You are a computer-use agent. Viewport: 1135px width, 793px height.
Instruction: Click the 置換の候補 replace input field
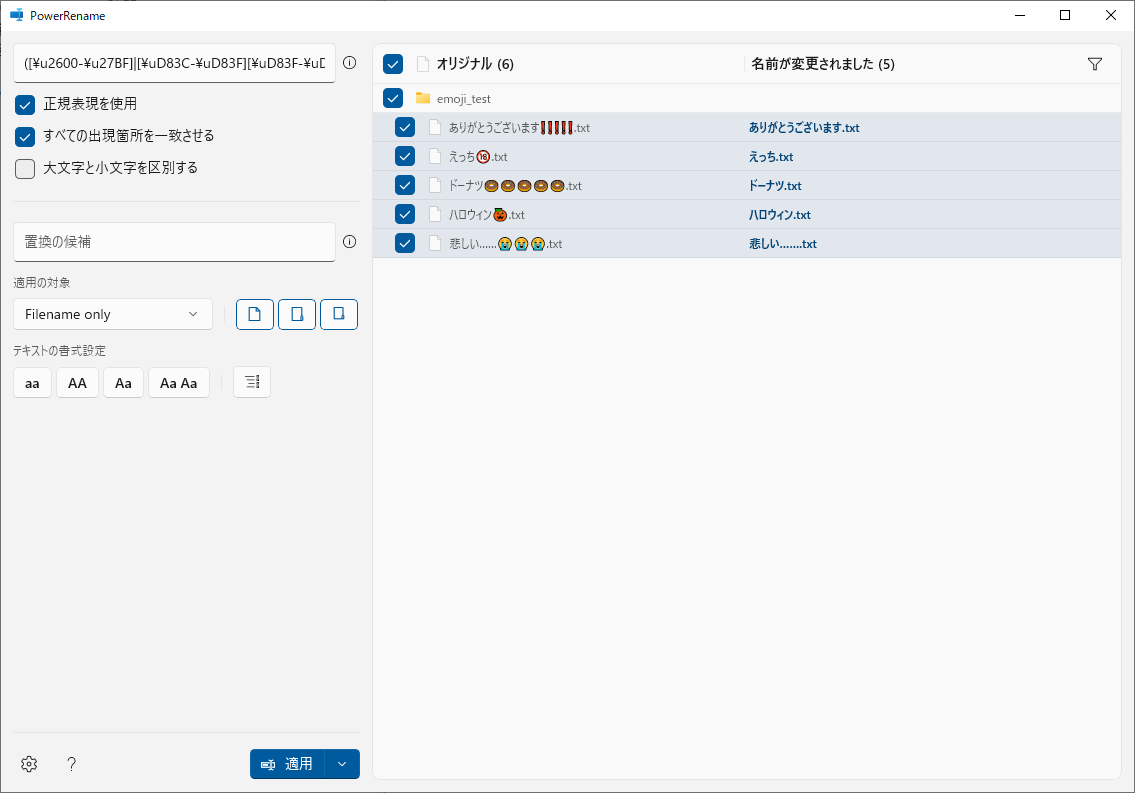pos(174,242)
